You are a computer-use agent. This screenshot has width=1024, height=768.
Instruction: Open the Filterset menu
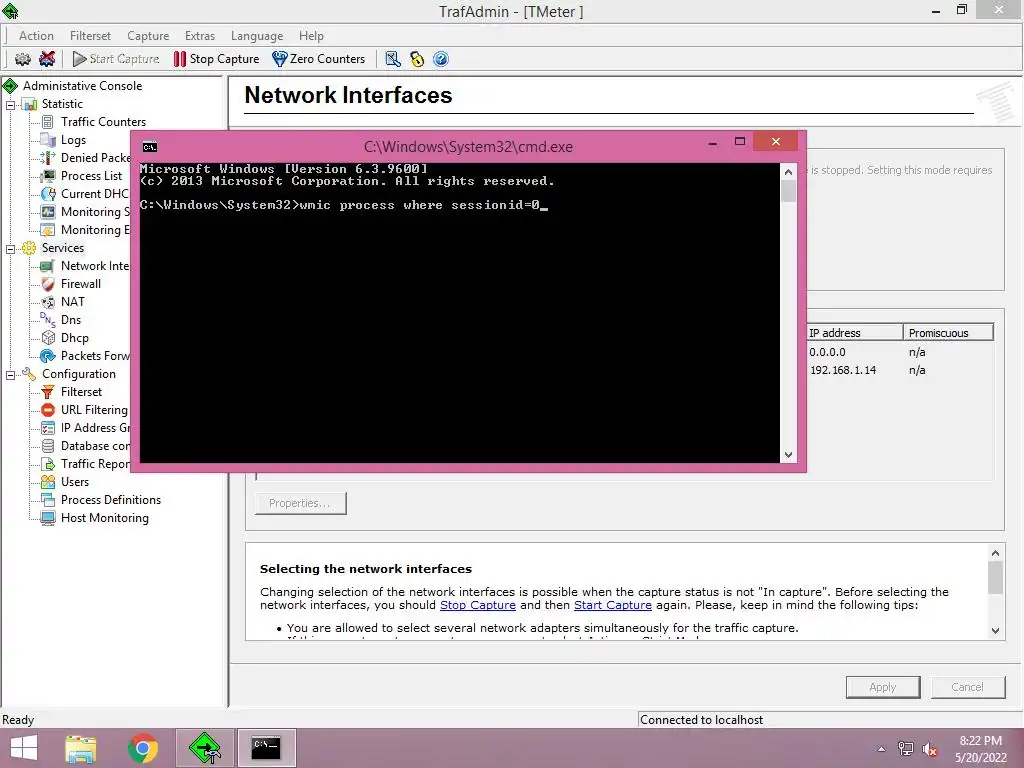pos(90,36)
